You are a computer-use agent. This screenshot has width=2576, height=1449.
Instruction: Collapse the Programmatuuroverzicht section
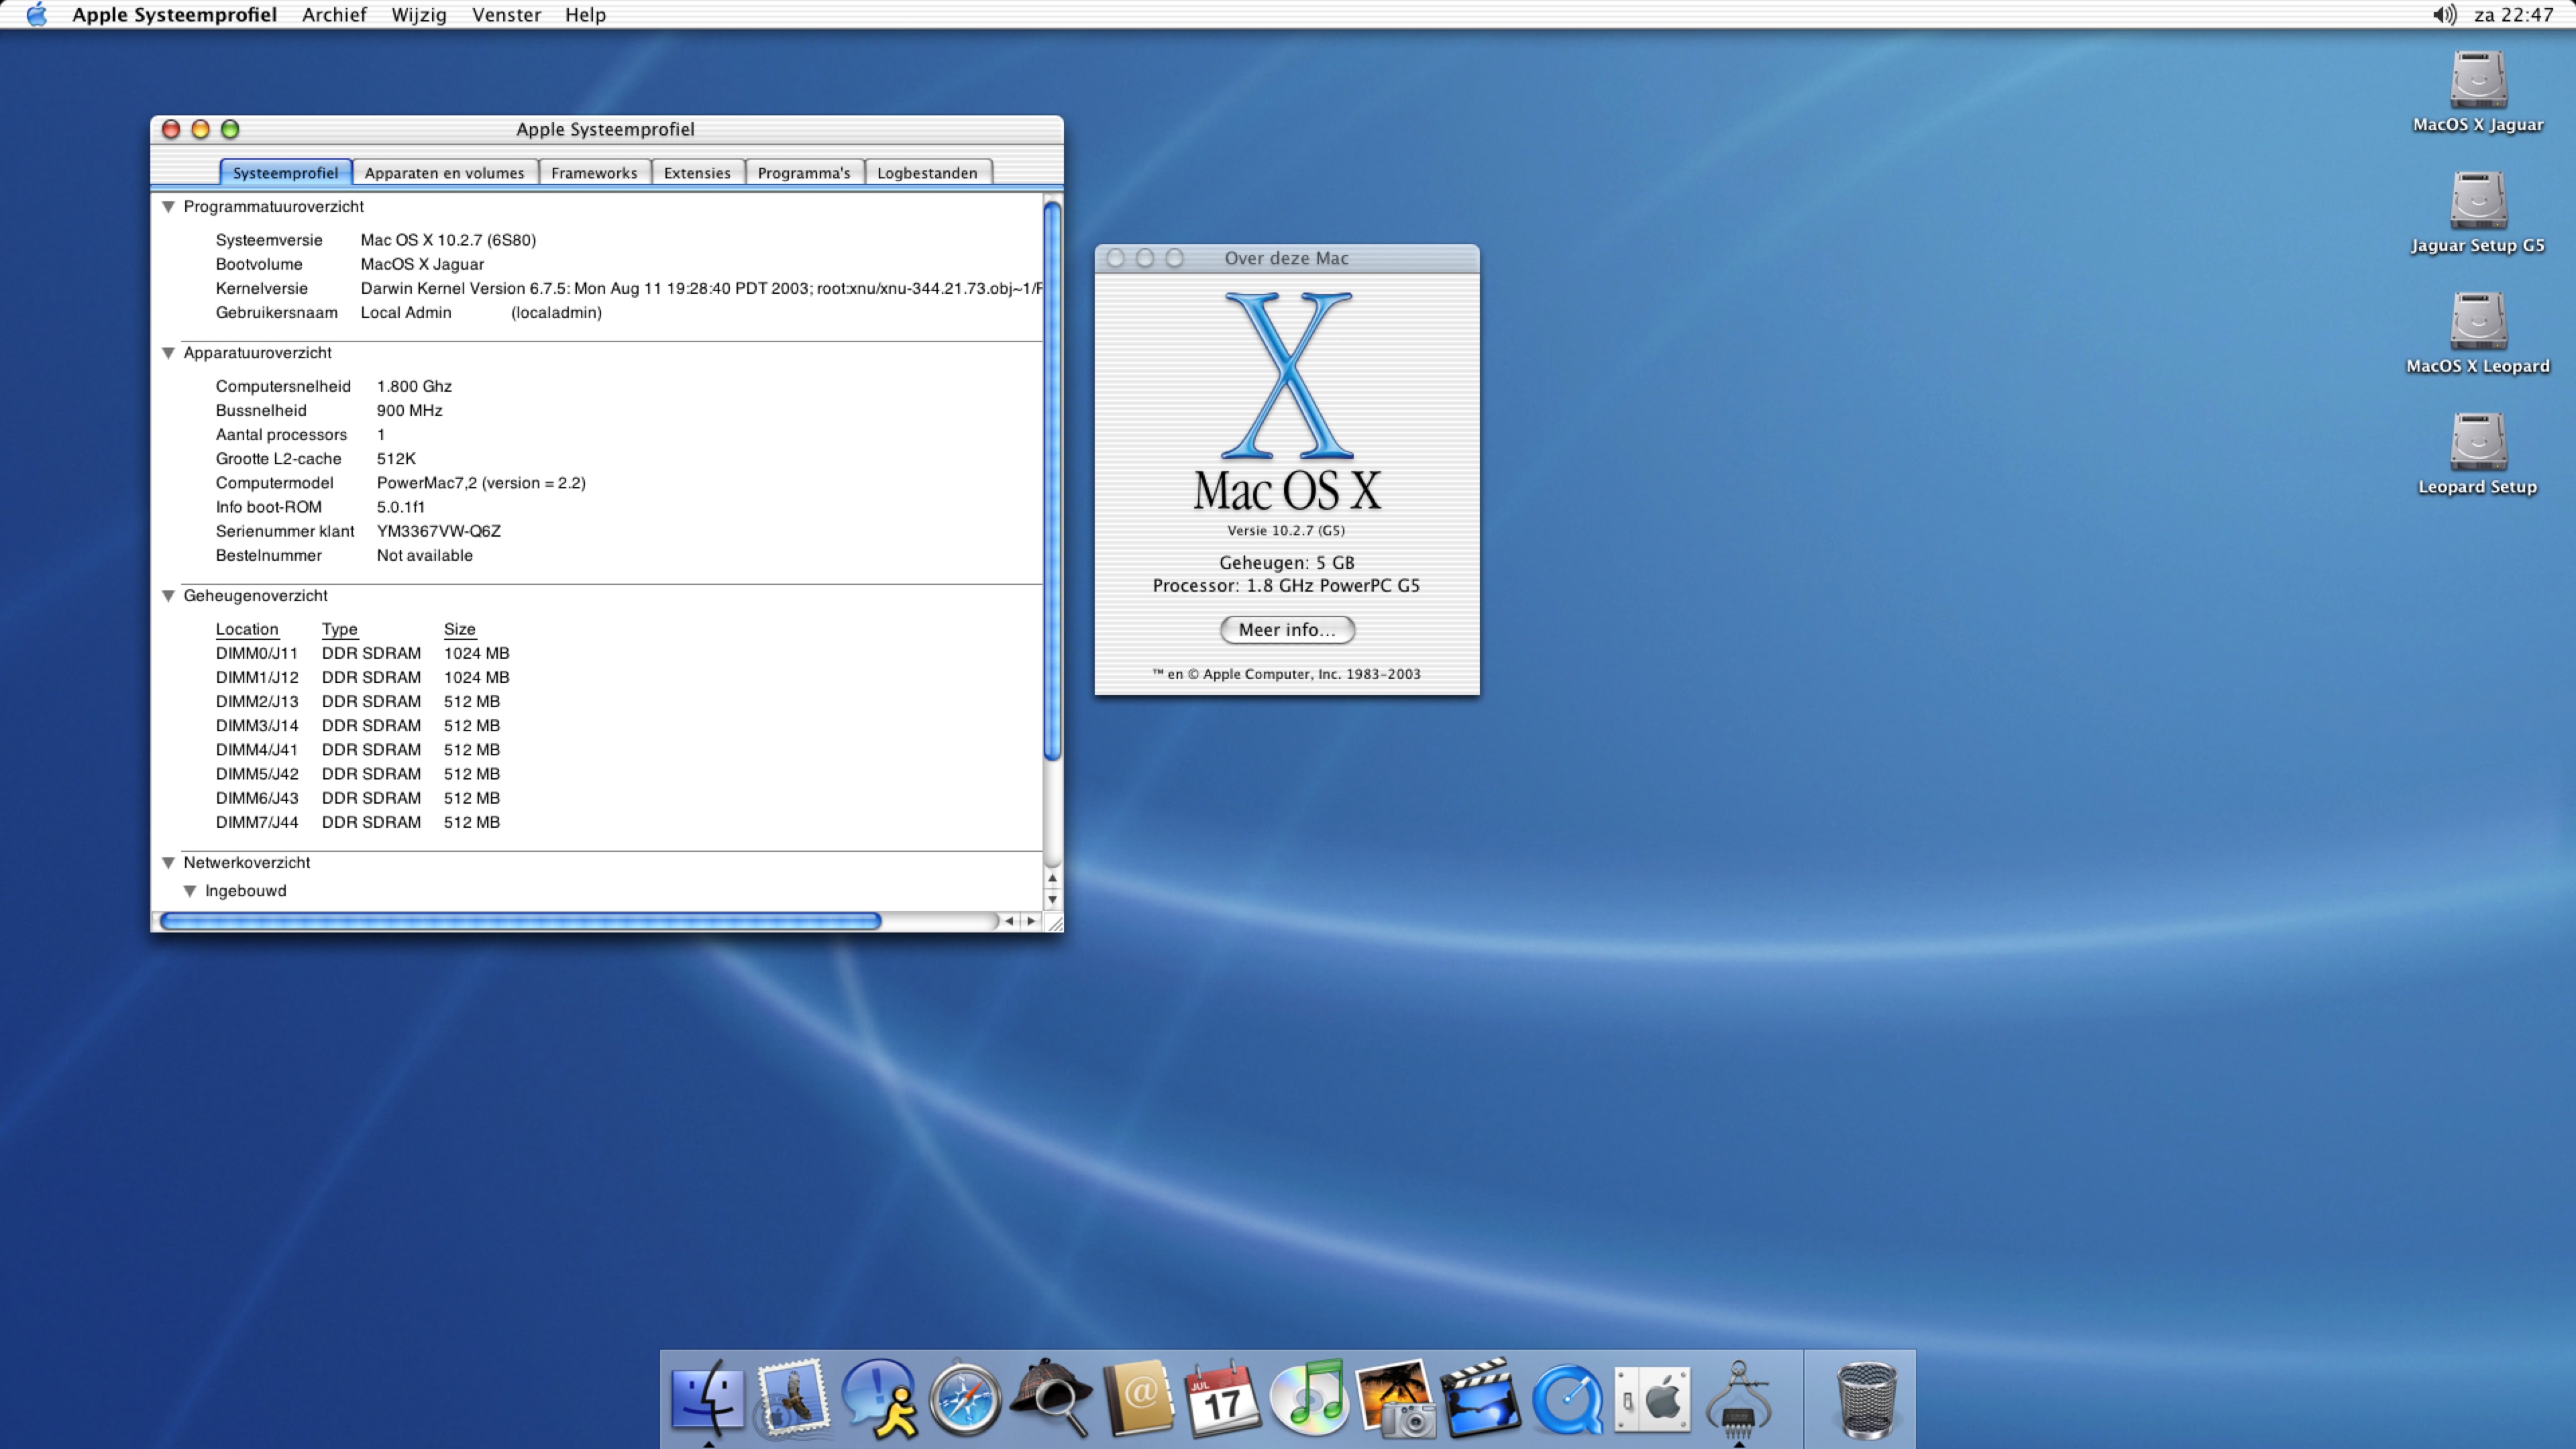click(168, 207)
